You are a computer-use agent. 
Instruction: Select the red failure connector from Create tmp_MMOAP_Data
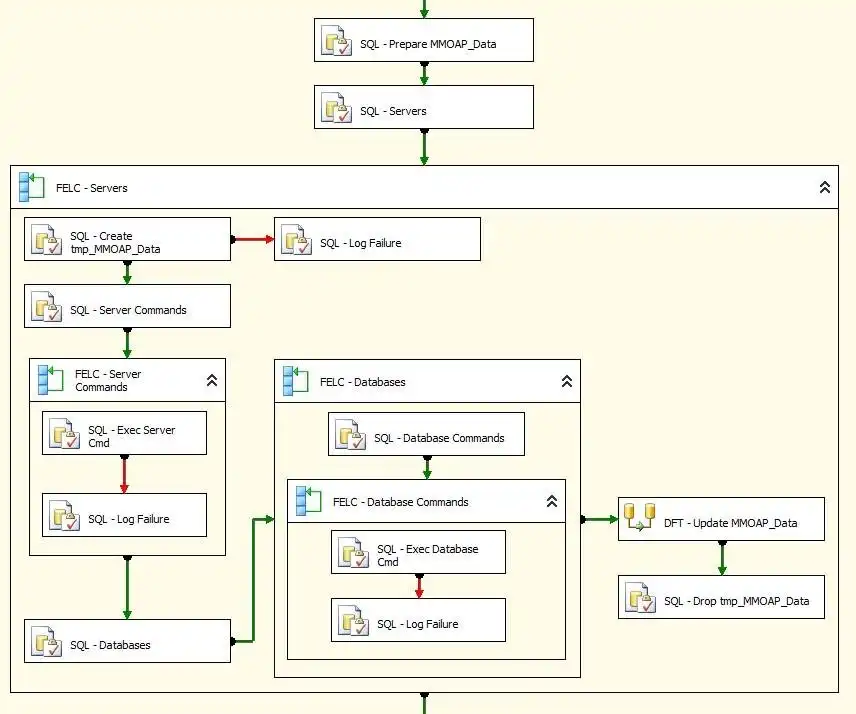click(x=252, y=239)
